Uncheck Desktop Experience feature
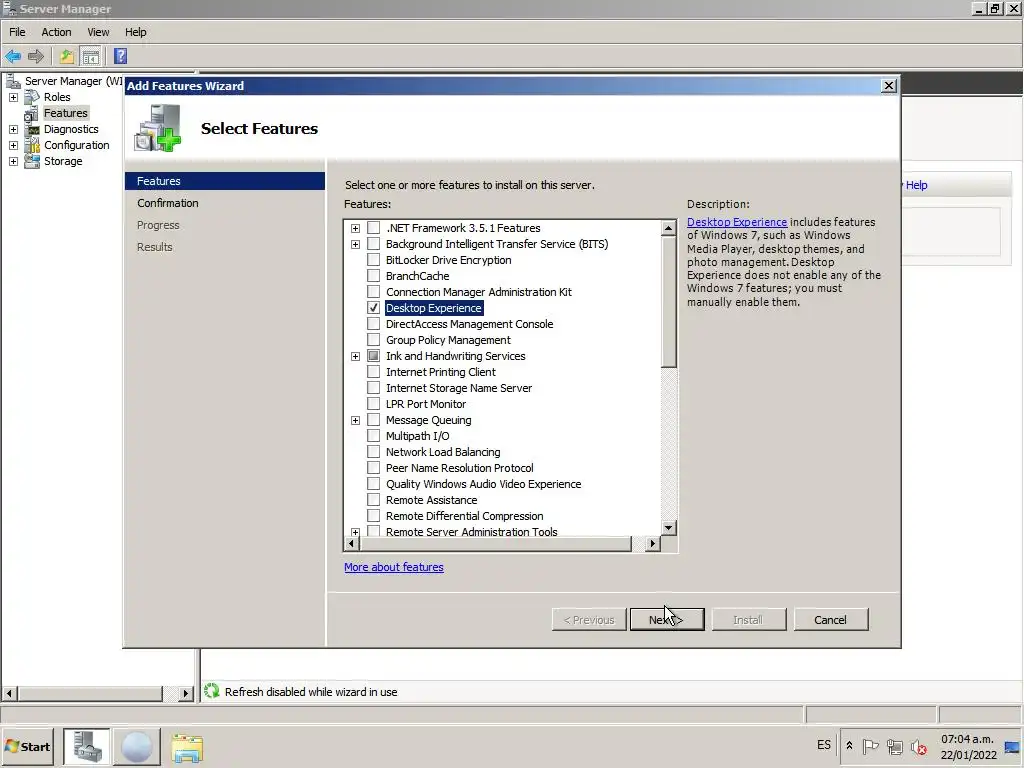Image resolution: width=1024 pixels, height=768 pixels. pos(374,308)
